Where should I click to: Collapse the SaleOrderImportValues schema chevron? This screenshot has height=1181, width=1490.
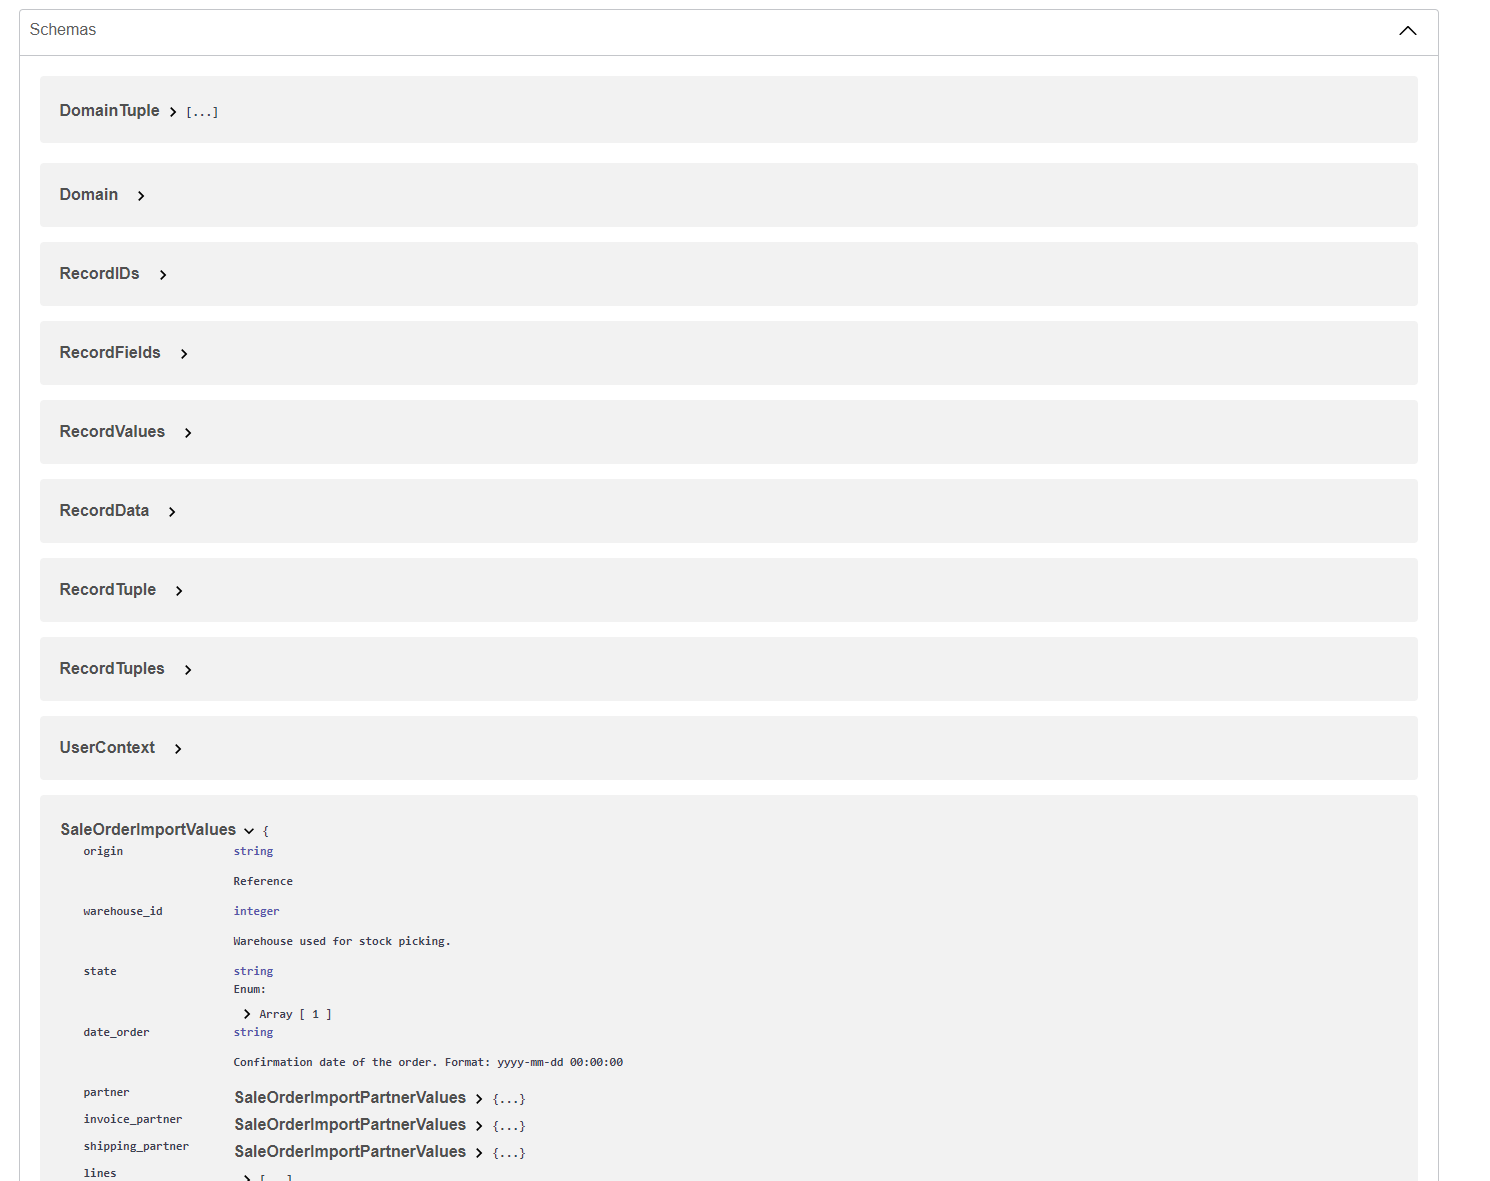point(249,831)
